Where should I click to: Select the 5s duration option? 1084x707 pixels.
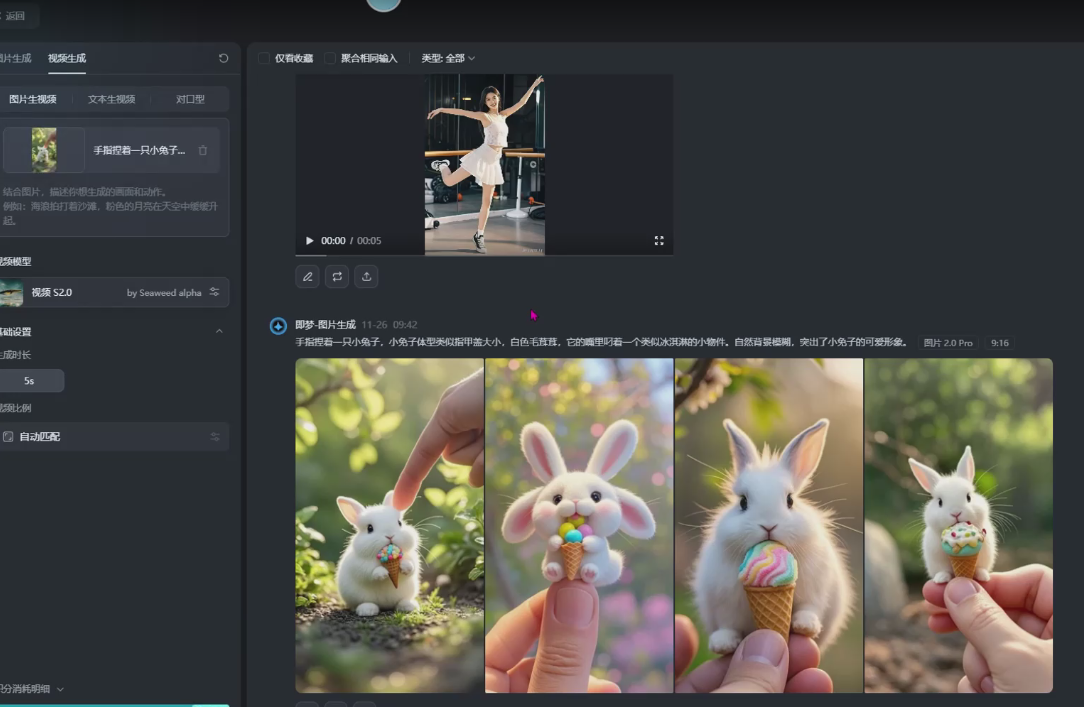click(x=30, y=381)
